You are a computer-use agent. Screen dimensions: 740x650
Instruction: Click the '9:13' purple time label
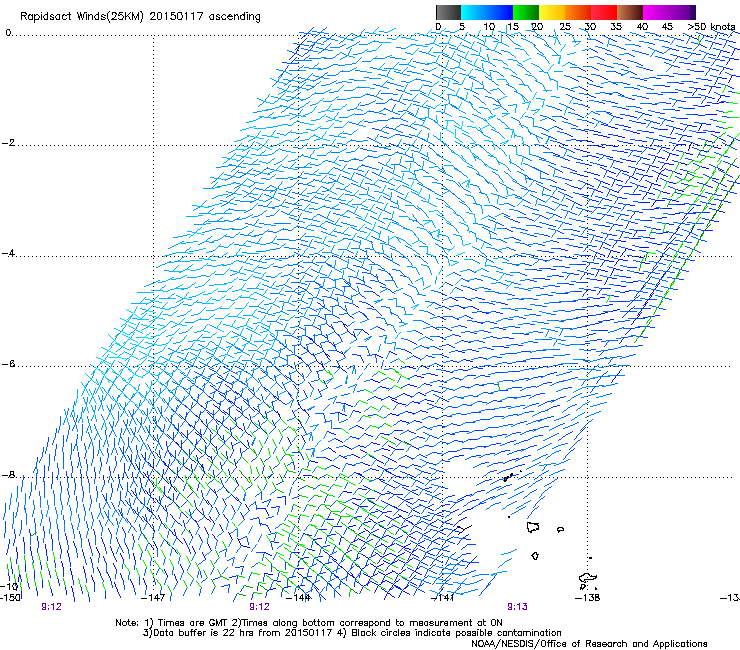coord(517,607)
